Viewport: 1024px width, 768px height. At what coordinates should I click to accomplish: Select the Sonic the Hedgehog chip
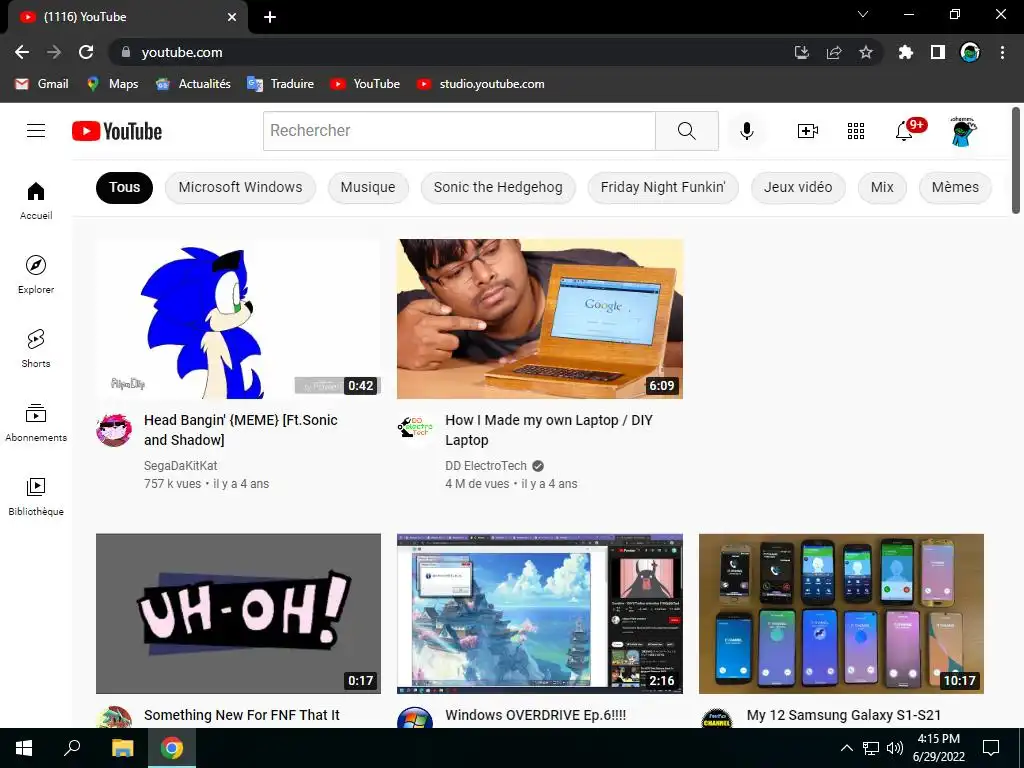point(498,187)
